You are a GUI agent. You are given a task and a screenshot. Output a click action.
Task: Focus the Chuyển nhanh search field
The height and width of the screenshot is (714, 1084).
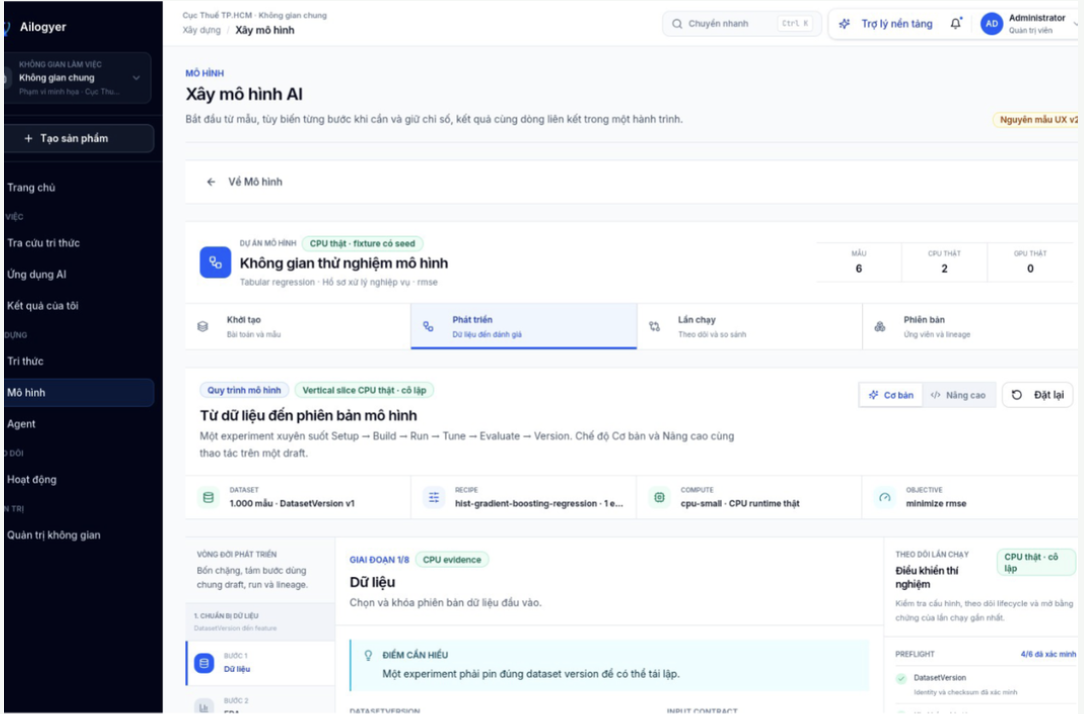pyautogui.click(x=742, y=24)
